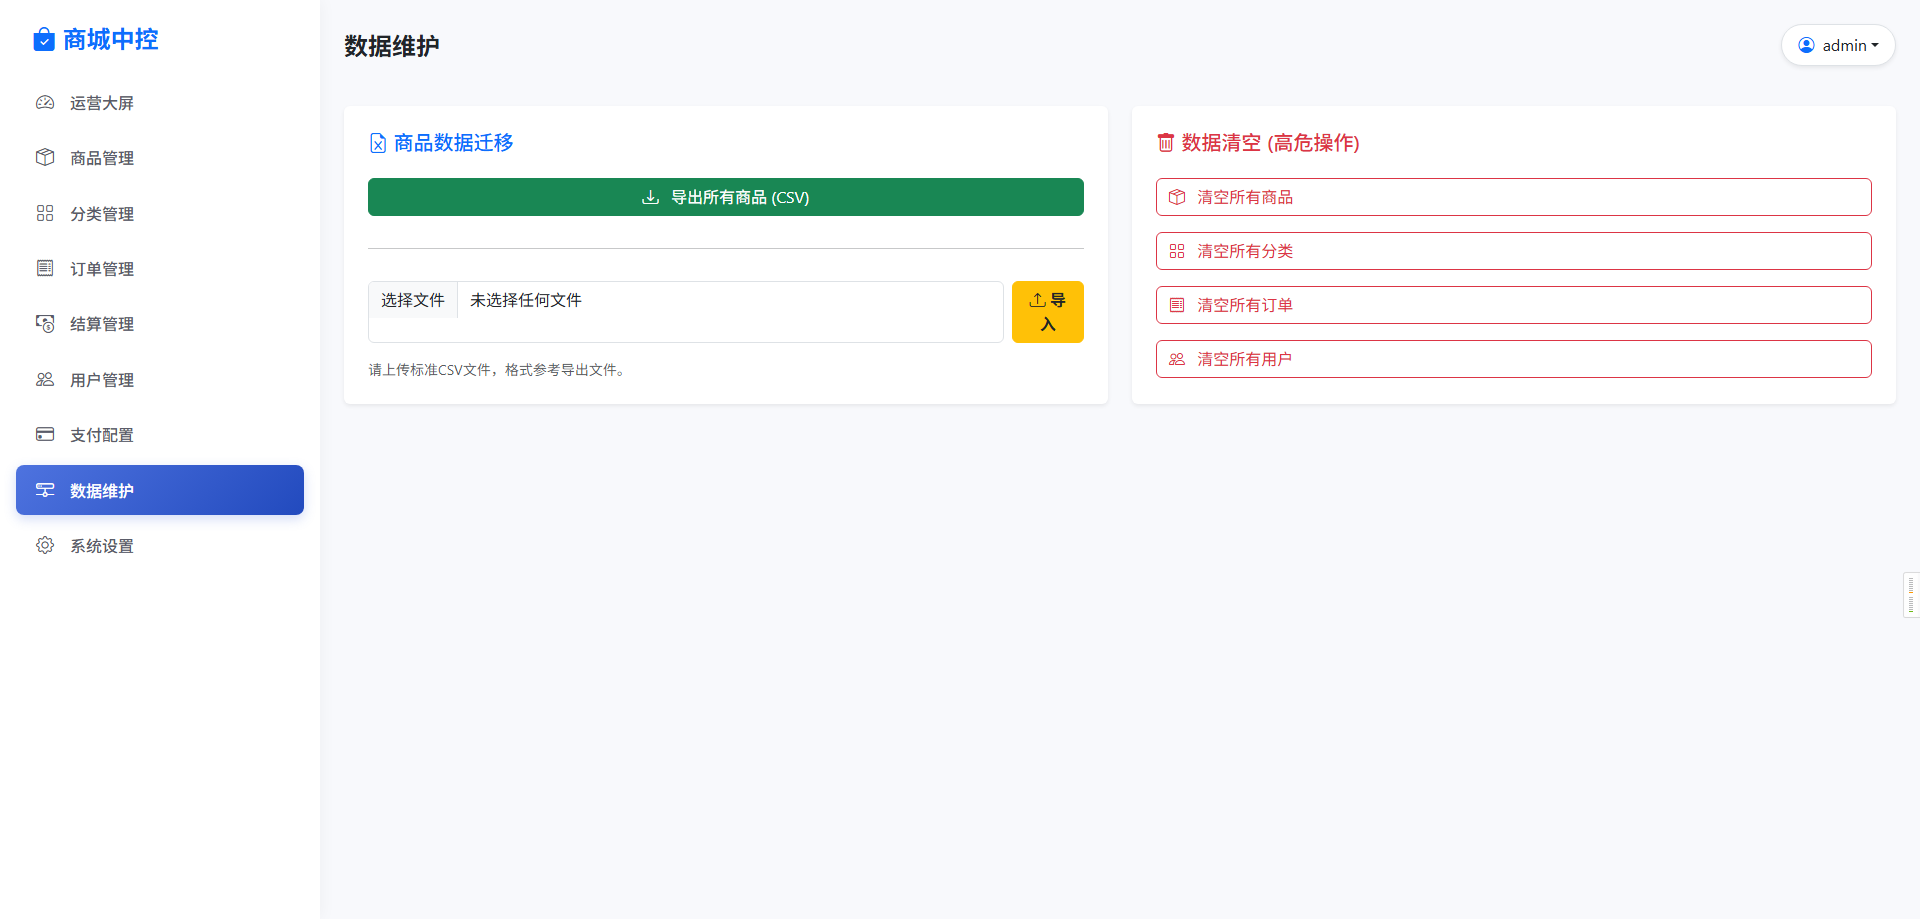Open the admin account dropdown
The height and width of the screenshot is (919, 1920).
point(1838,45)
